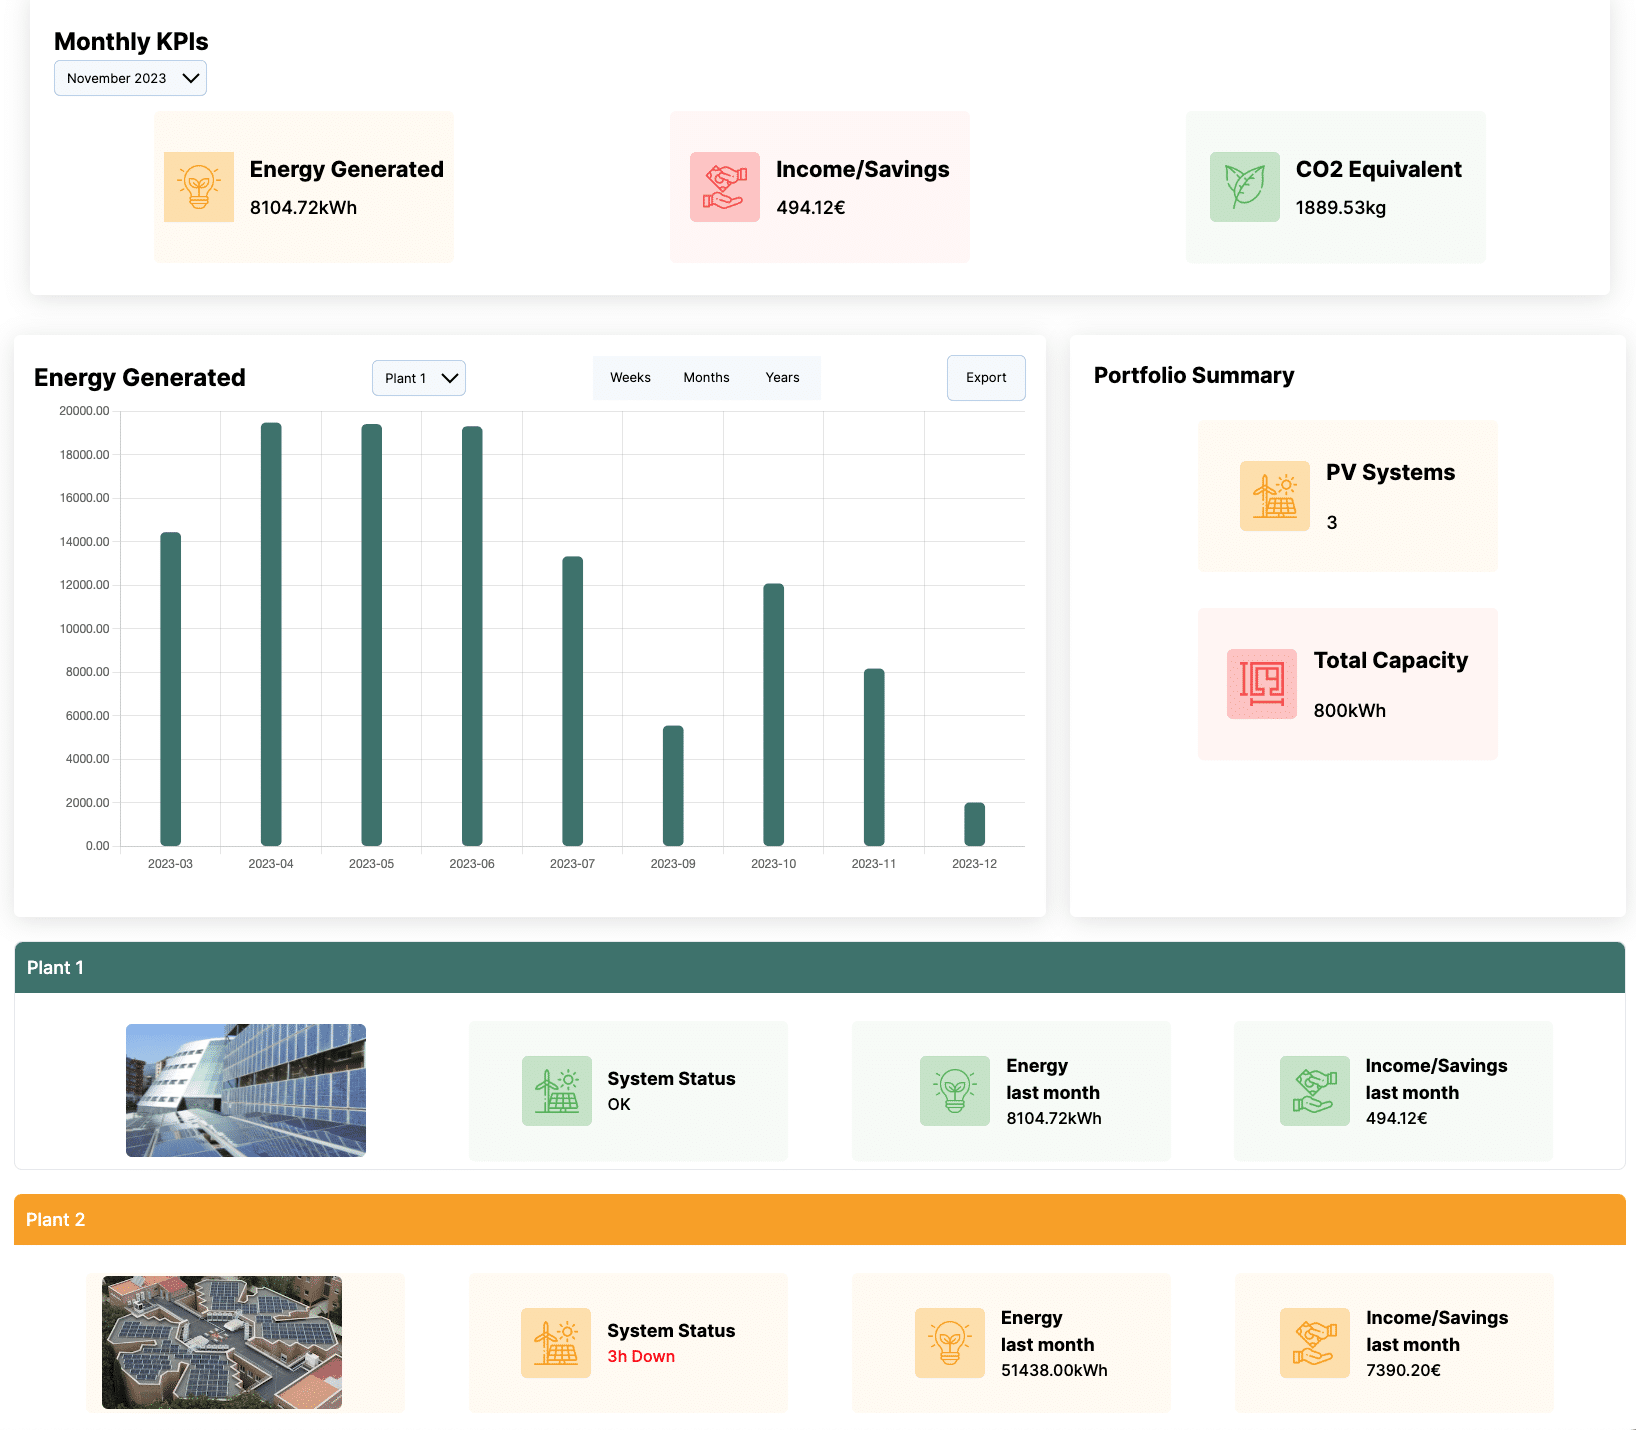The image size is (1636, 1430).
Task: Click the CO2 Equivalent leaf icon
Action: pos(1244,187)
